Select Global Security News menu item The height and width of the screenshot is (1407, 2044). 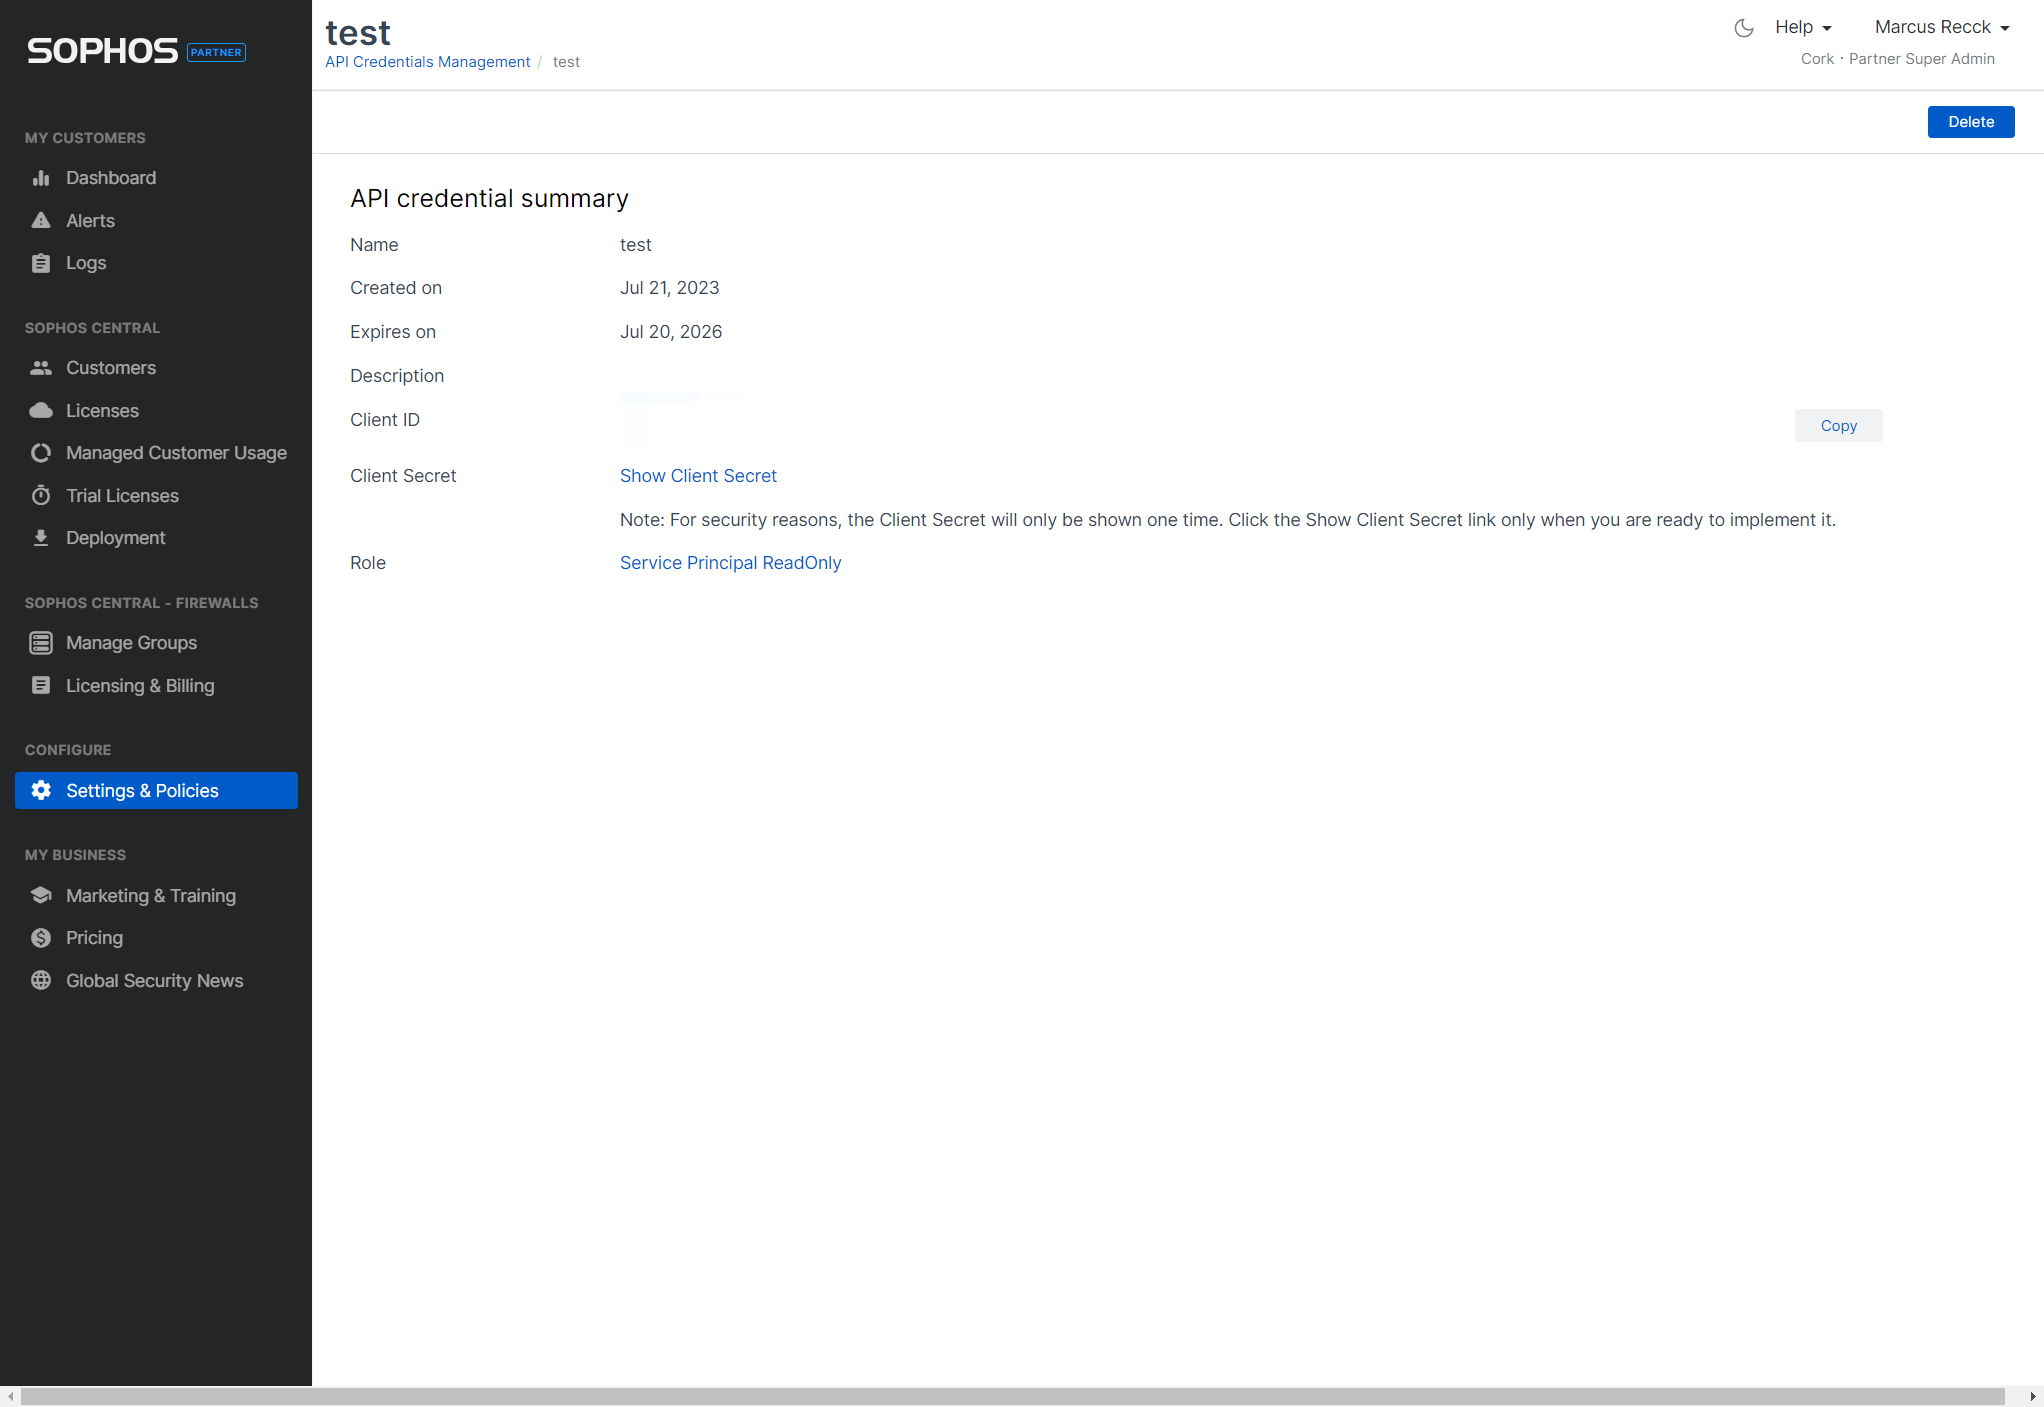pos(156,981)
